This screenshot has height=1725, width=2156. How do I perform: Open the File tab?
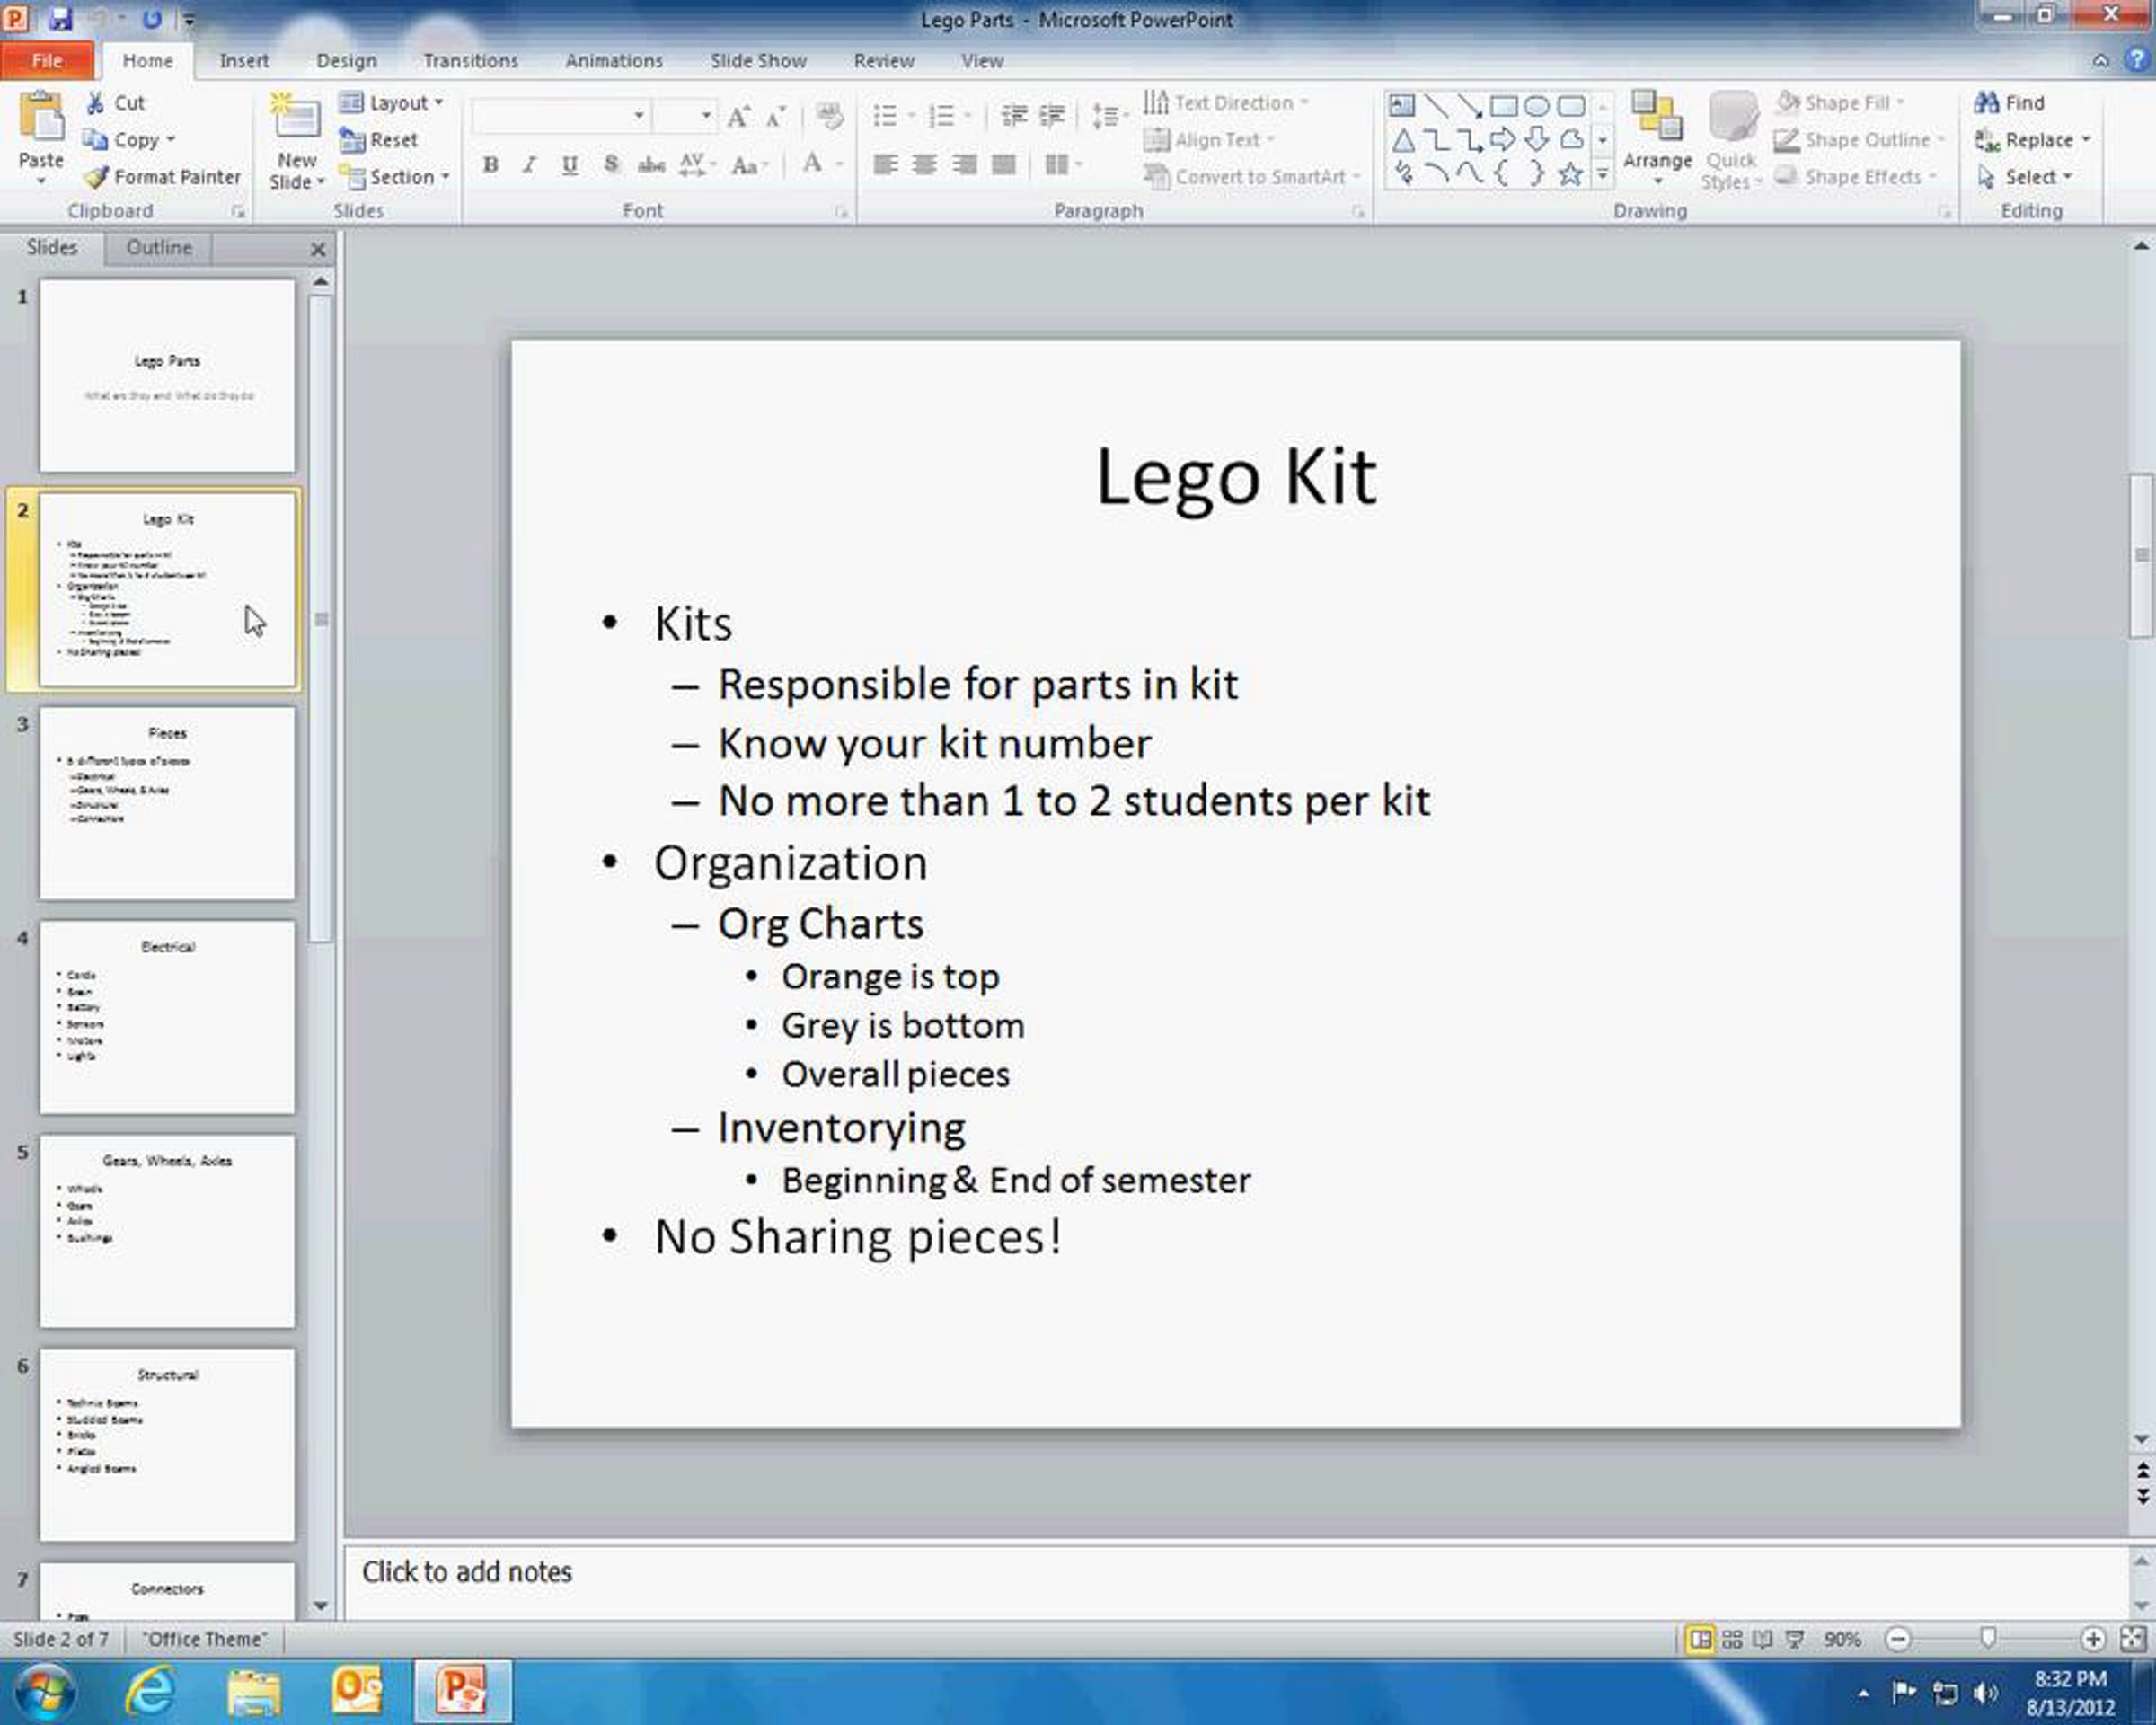click(47, 60)
